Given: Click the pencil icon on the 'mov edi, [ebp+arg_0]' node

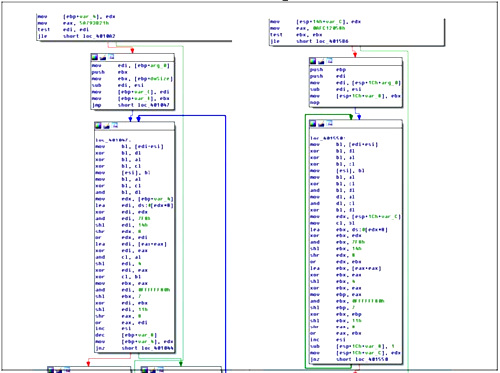Looking at the screenshot, I should pos(103,57).
